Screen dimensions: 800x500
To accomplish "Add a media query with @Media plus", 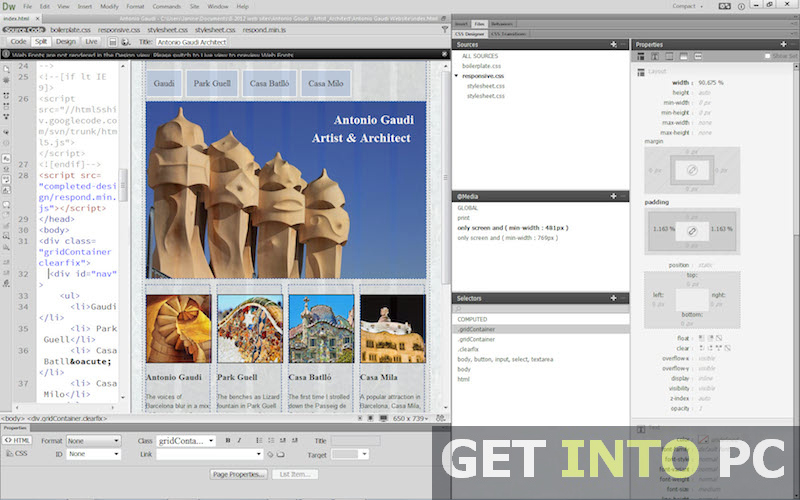I will point(613,196).
